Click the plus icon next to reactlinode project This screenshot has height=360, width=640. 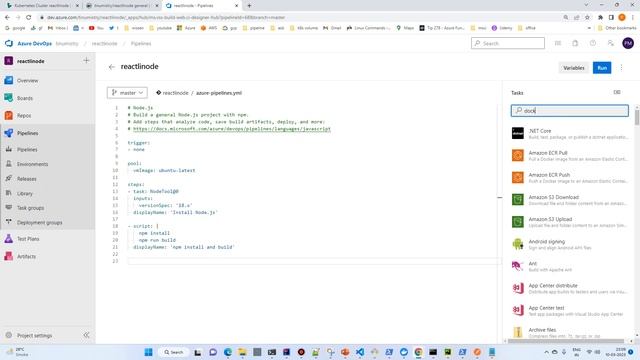[86, 60]
